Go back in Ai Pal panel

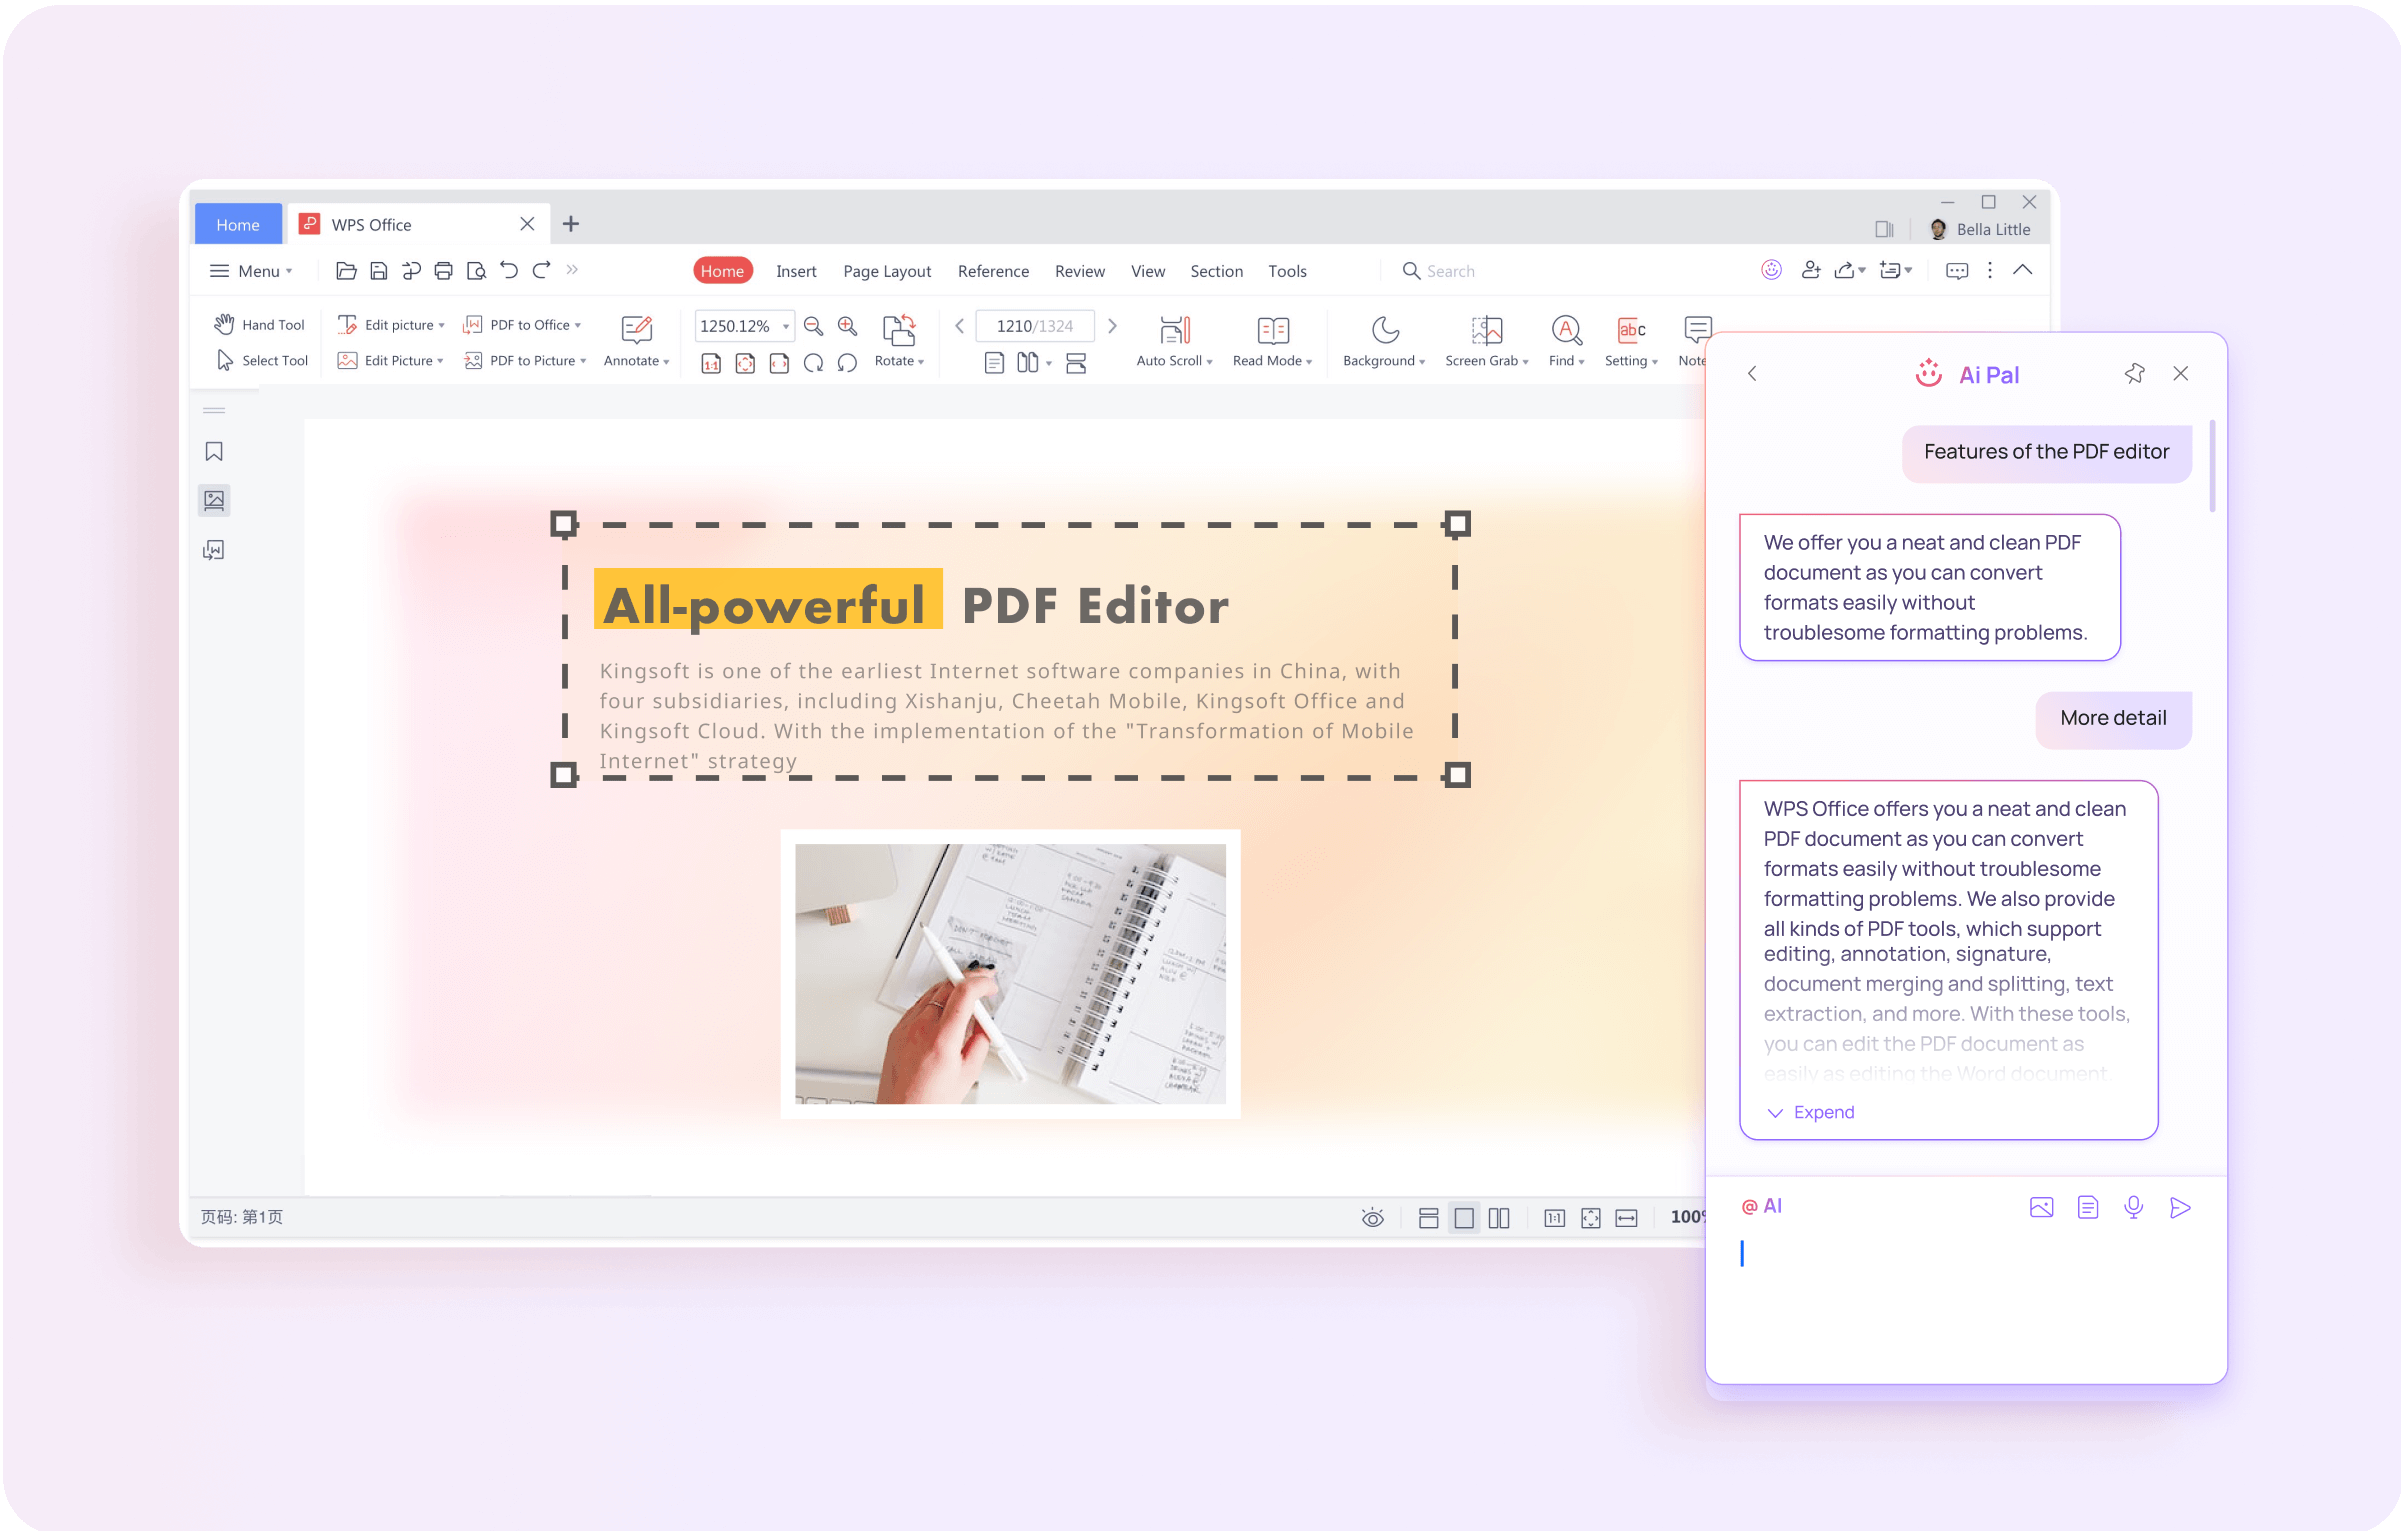click(1751, 374)
